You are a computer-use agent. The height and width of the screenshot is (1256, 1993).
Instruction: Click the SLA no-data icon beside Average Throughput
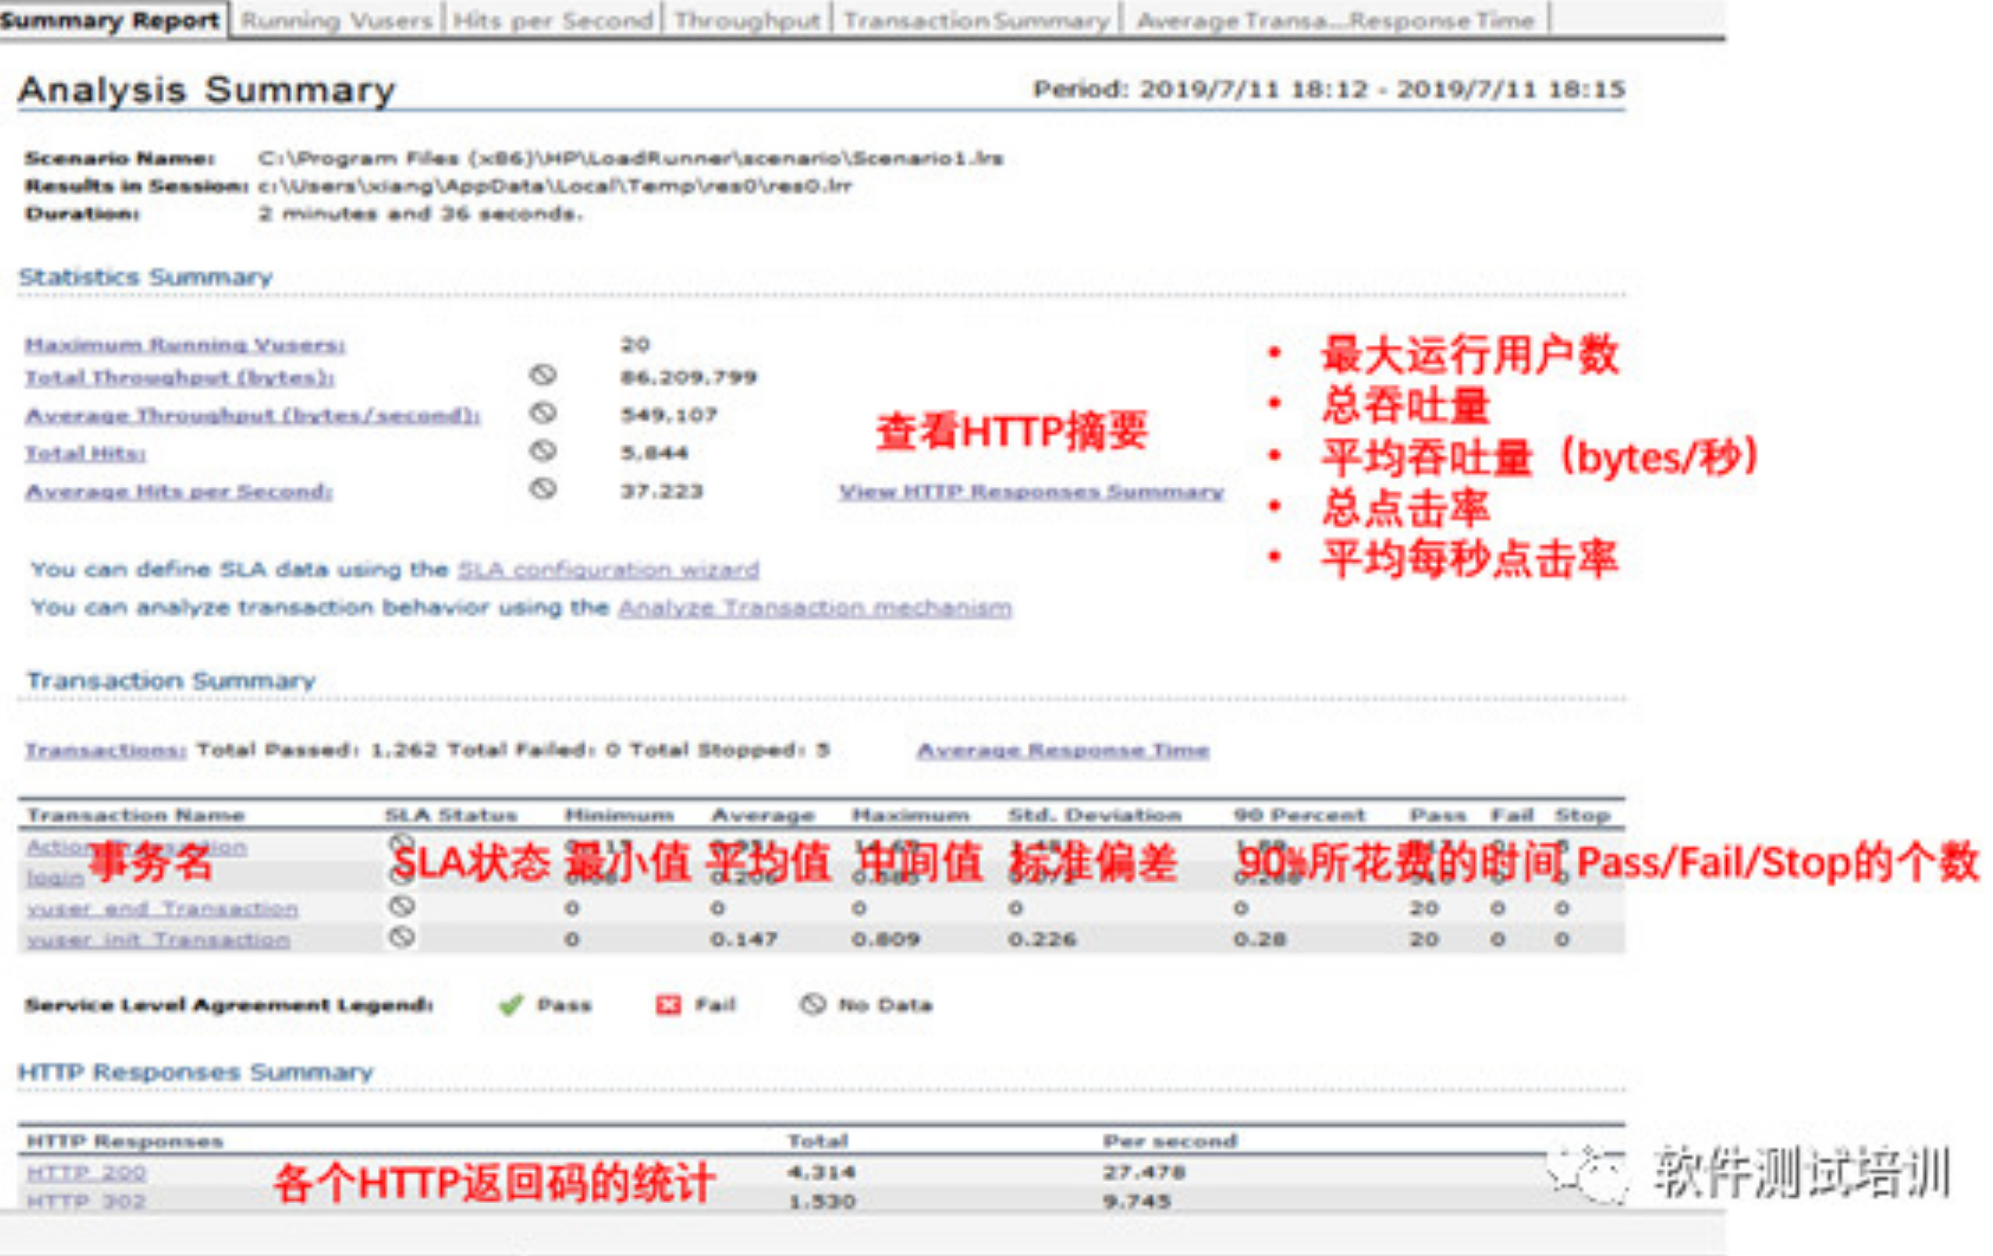point(543,412)
